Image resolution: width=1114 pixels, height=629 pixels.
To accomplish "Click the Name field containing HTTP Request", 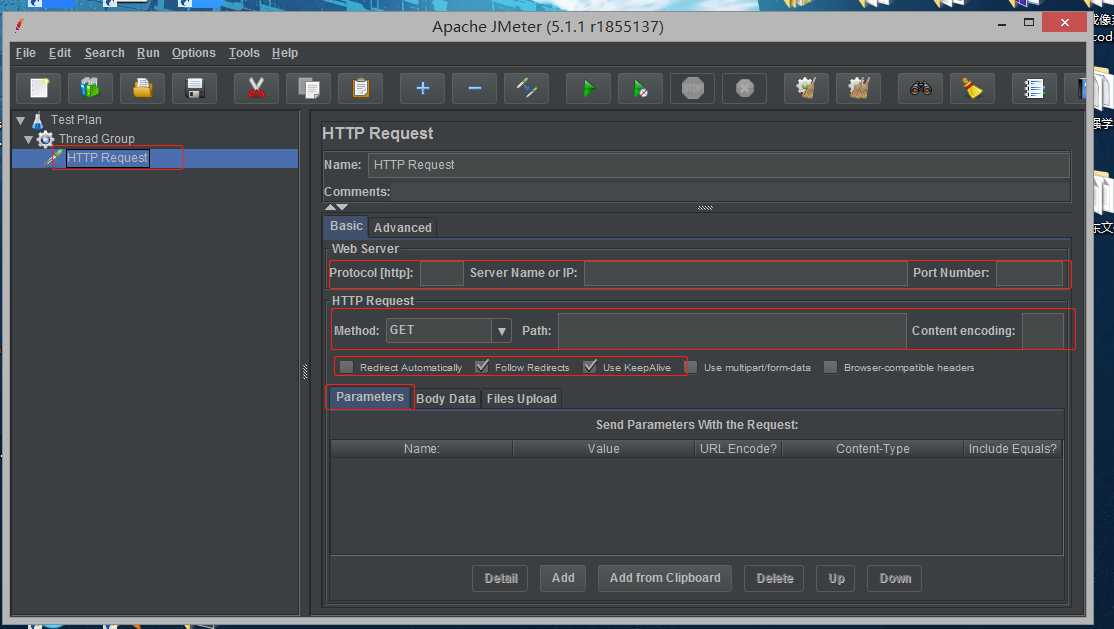I will [718, 165].
